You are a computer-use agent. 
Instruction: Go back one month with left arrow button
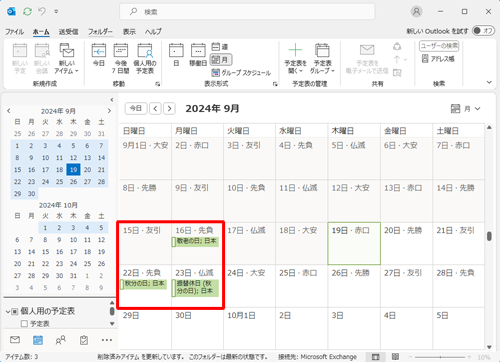(155, 108)
